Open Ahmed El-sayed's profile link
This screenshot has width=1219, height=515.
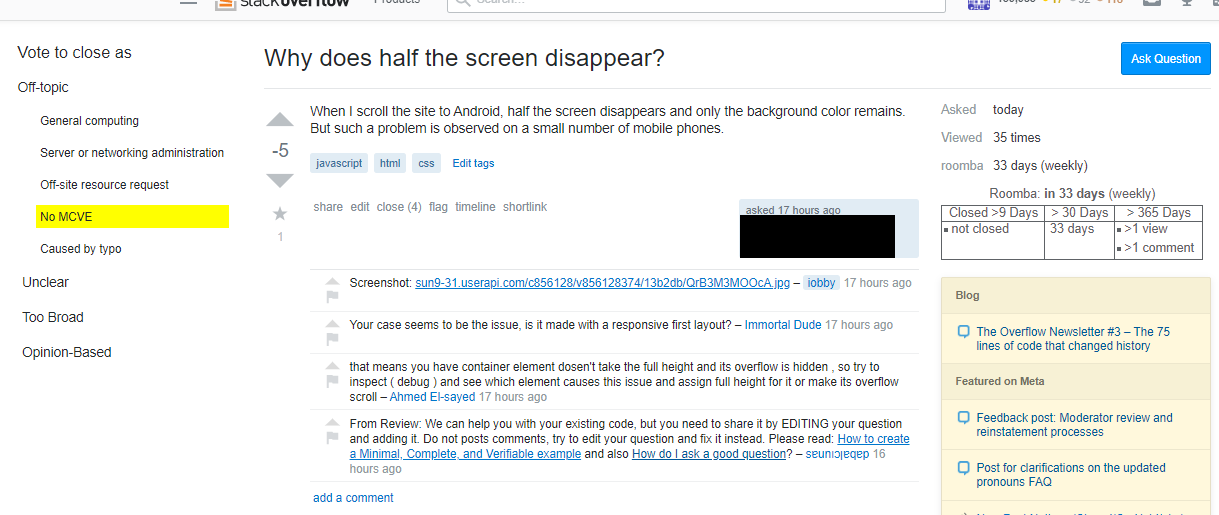click(432, 397)
